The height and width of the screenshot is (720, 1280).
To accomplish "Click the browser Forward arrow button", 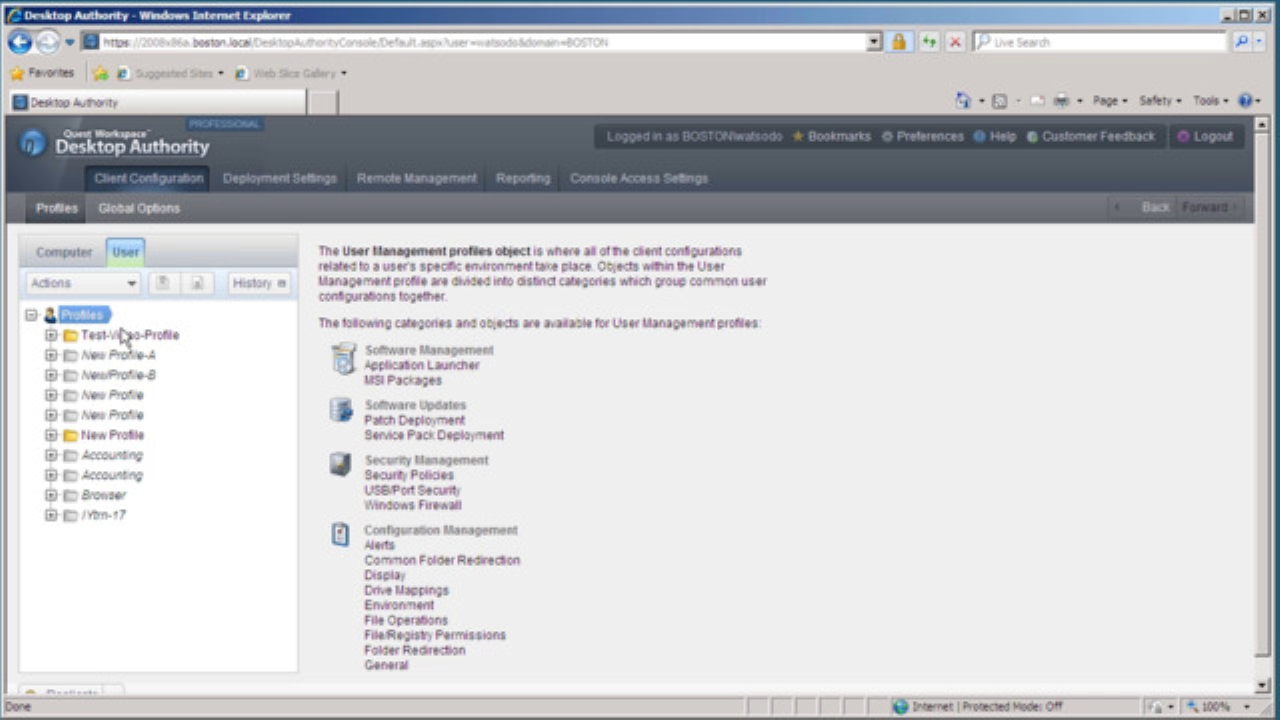I will (x=47, y=42).
